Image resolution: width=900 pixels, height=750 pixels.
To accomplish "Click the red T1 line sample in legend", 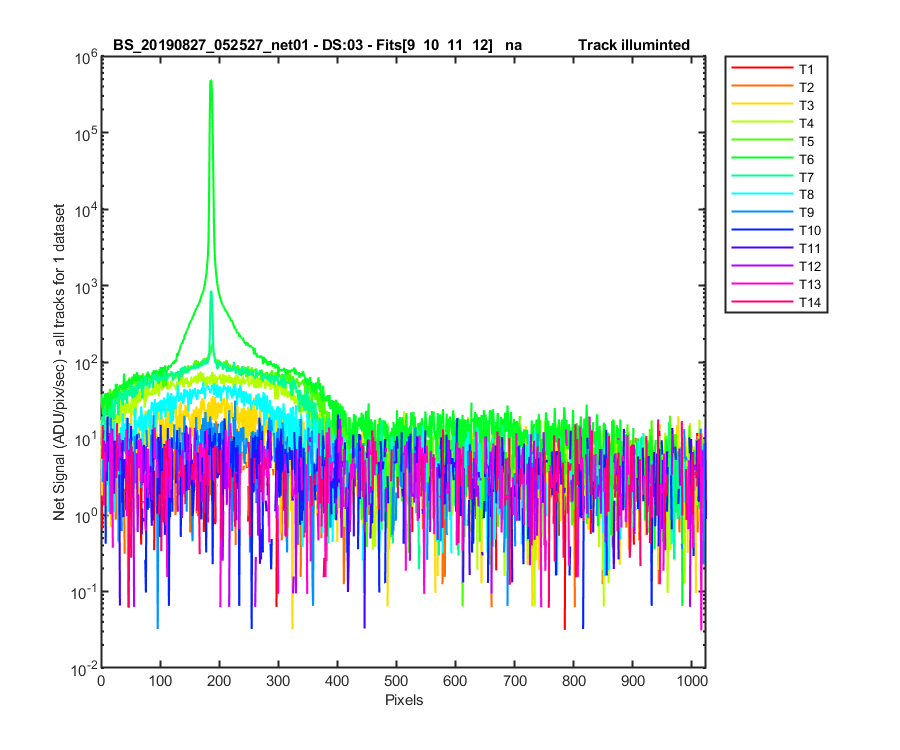I will click(x=762, y=68).
